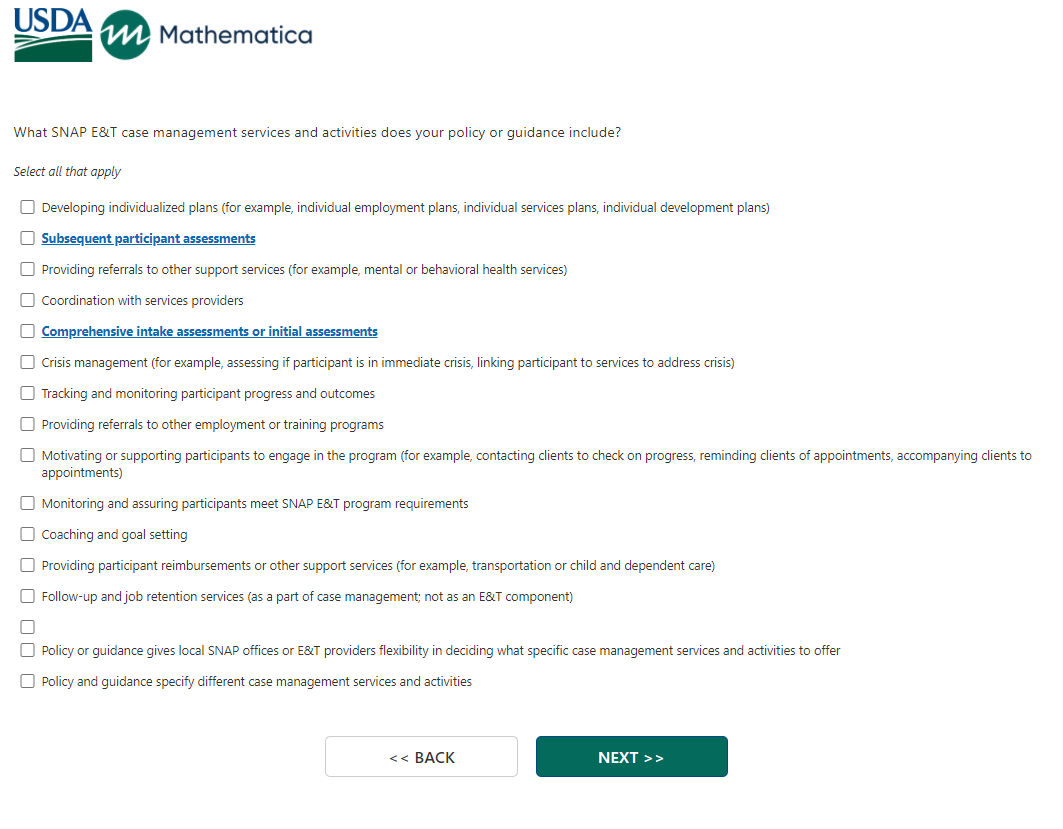Select Tracking and monitoring participant progress checkbox
Viewport: 1063px width, 829px height.
(28, 394)
